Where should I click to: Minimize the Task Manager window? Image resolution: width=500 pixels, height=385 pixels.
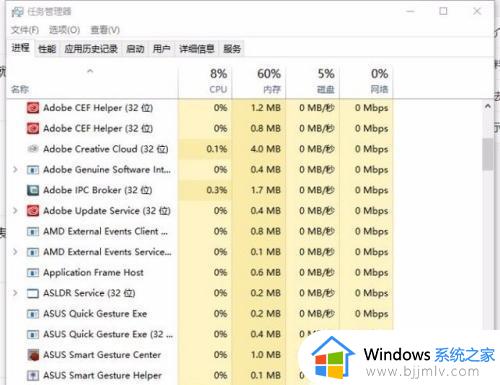[x=411, y=11]
